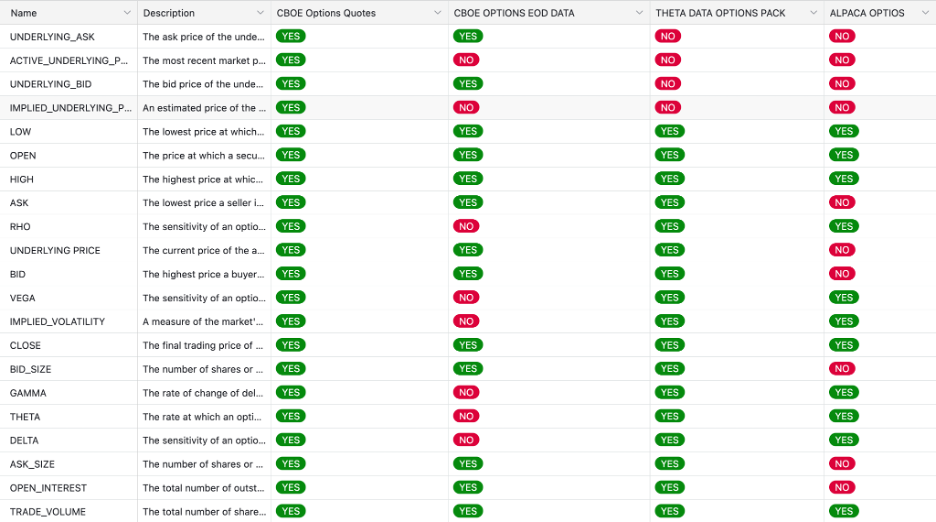Click IMPLIED_VOLATILITY's ALPACA YES badge
This screenshot has width=936, height=522.
(x=844, y=321)
